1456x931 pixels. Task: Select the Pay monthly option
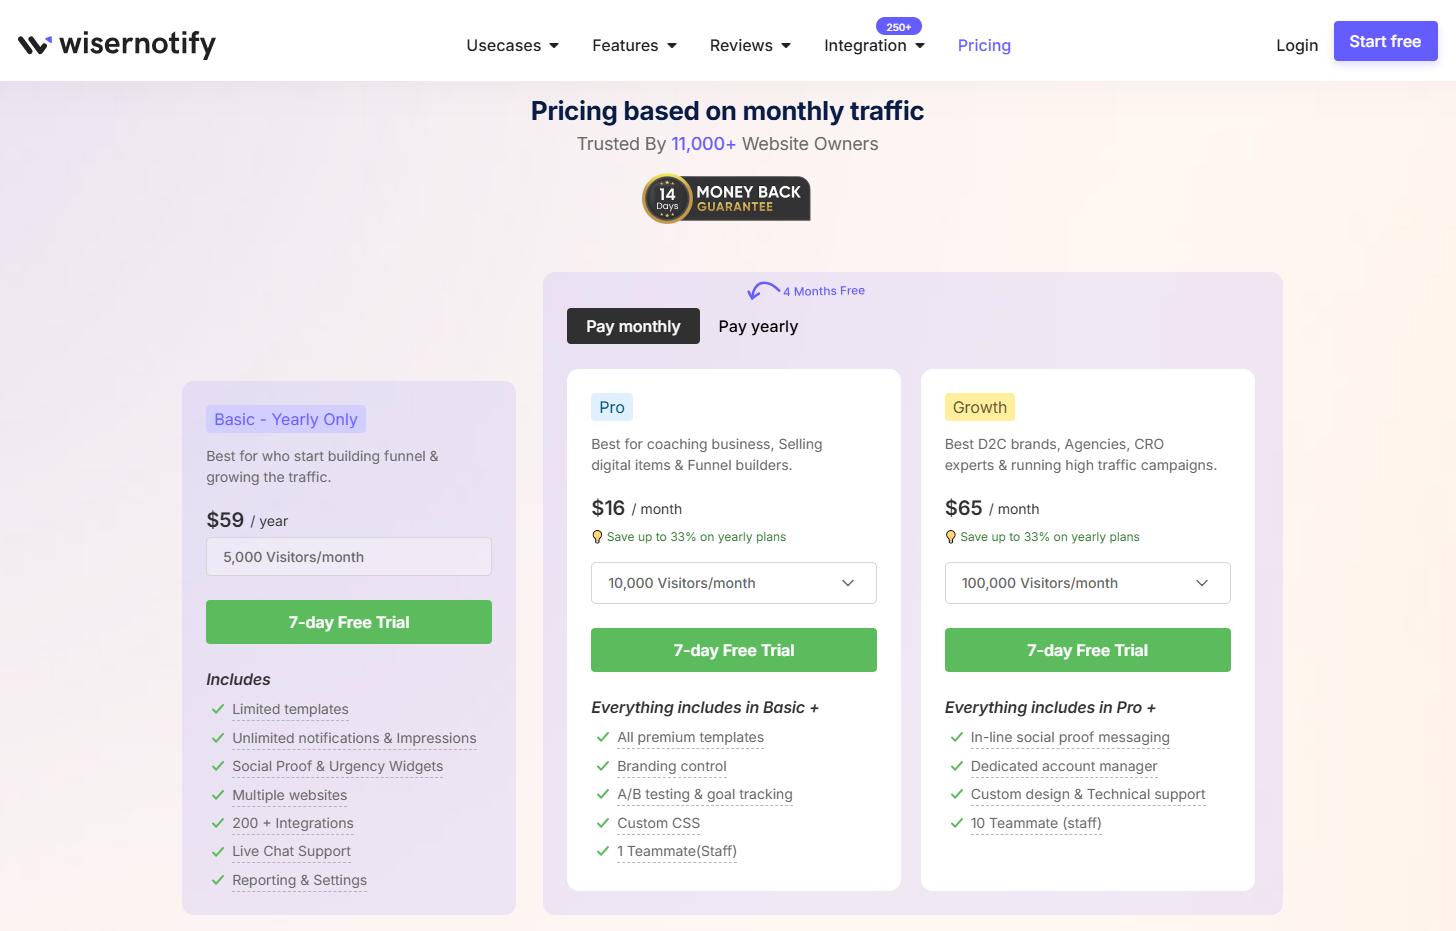[633, 326]
